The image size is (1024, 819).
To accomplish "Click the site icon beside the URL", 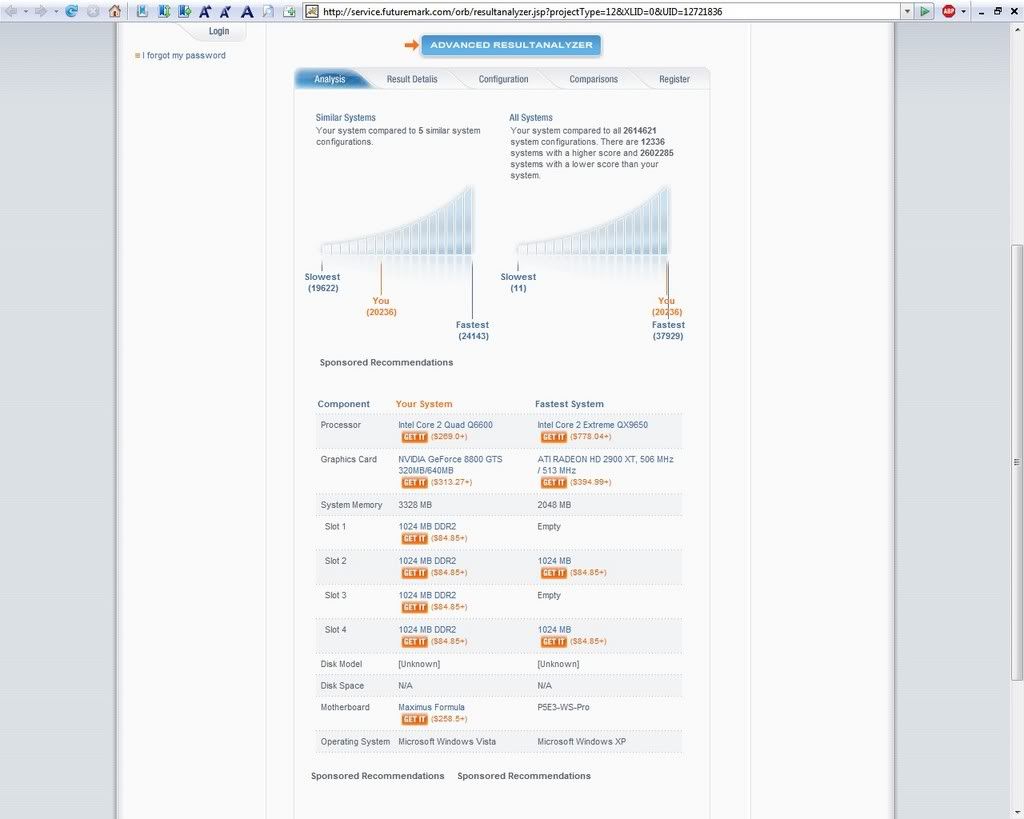I will click(x=312, y=11).
